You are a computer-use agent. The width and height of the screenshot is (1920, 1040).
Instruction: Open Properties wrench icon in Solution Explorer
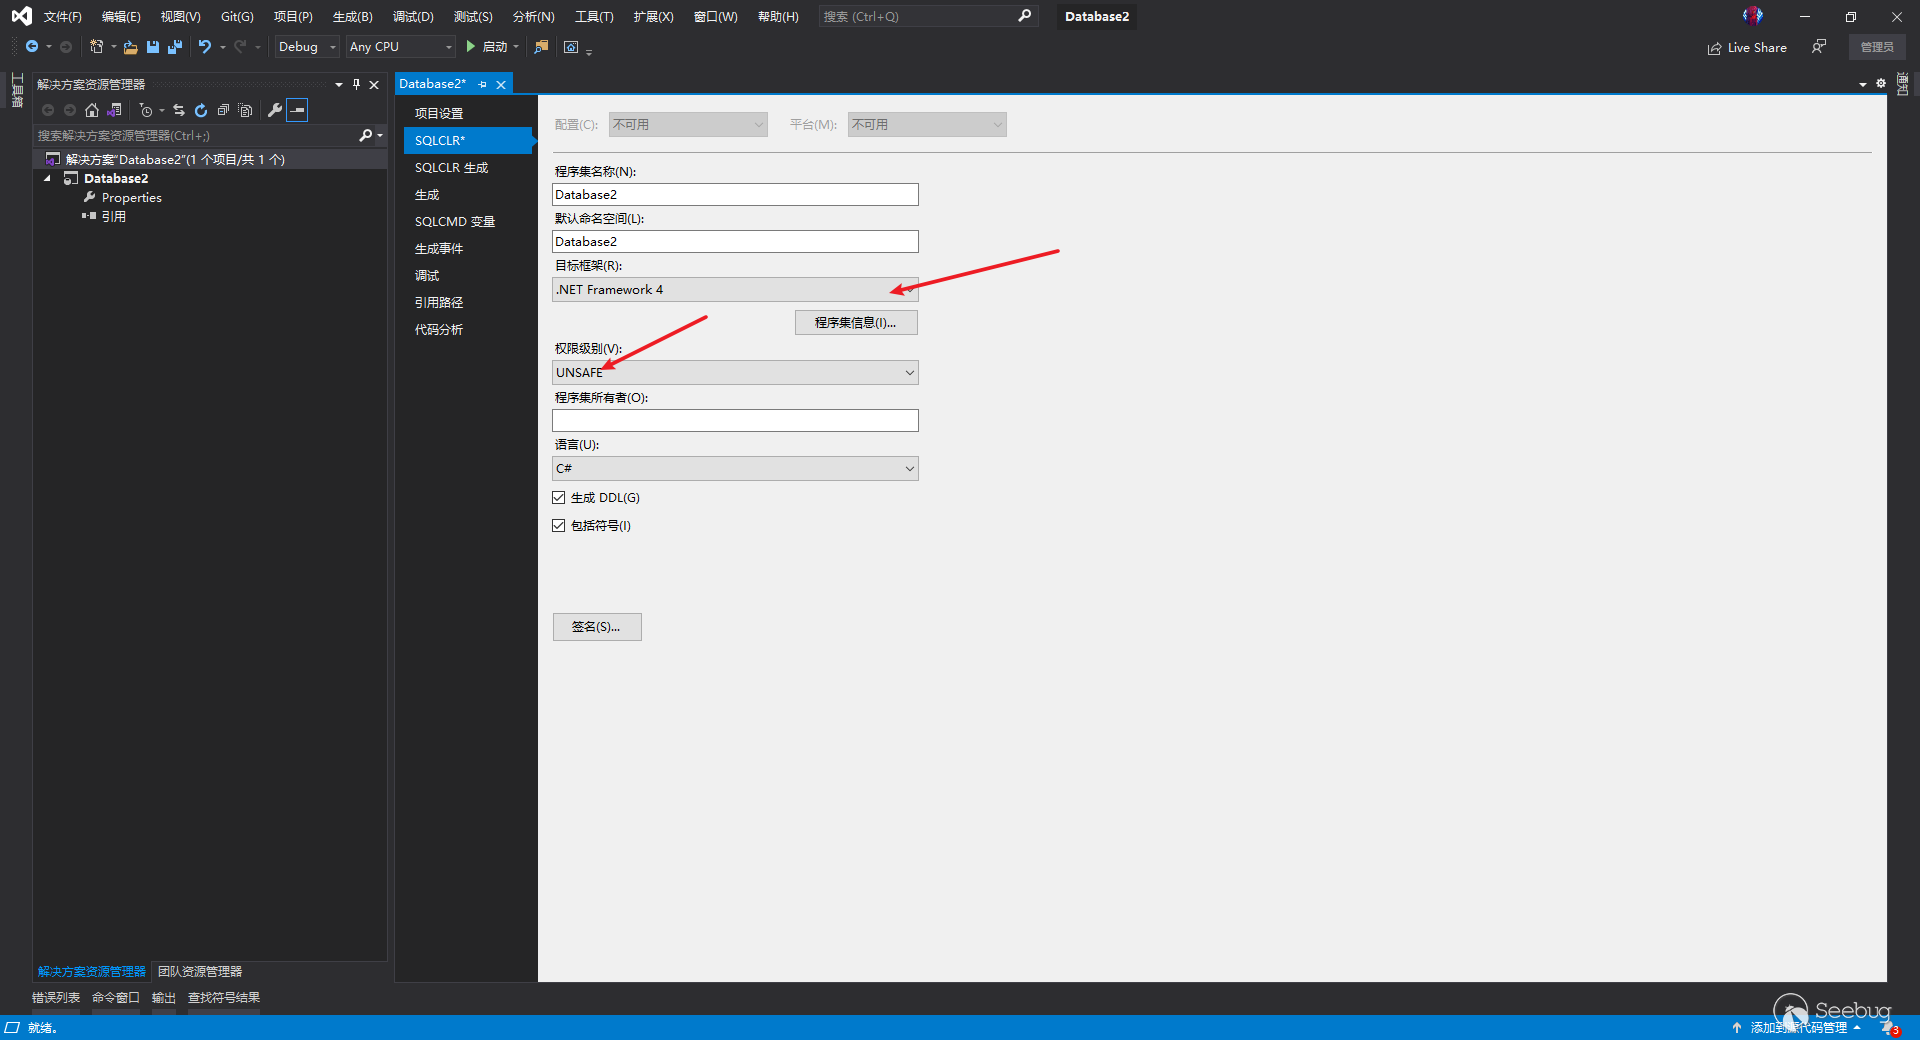275,110
